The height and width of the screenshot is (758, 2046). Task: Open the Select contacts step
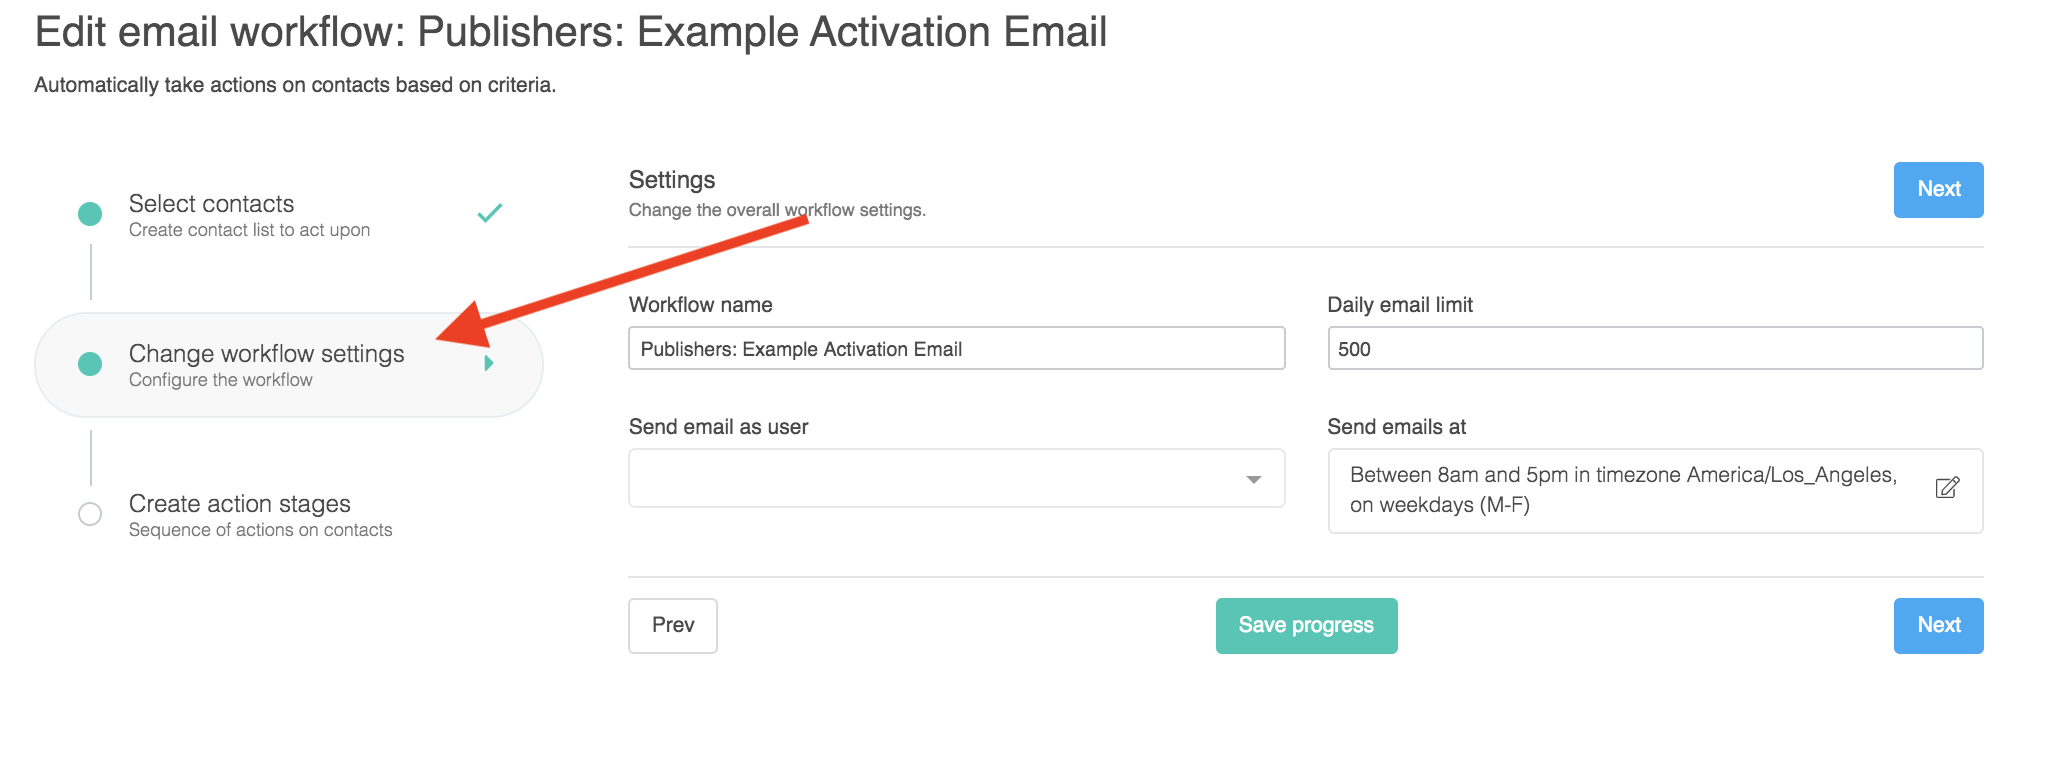tap(212, 205)
